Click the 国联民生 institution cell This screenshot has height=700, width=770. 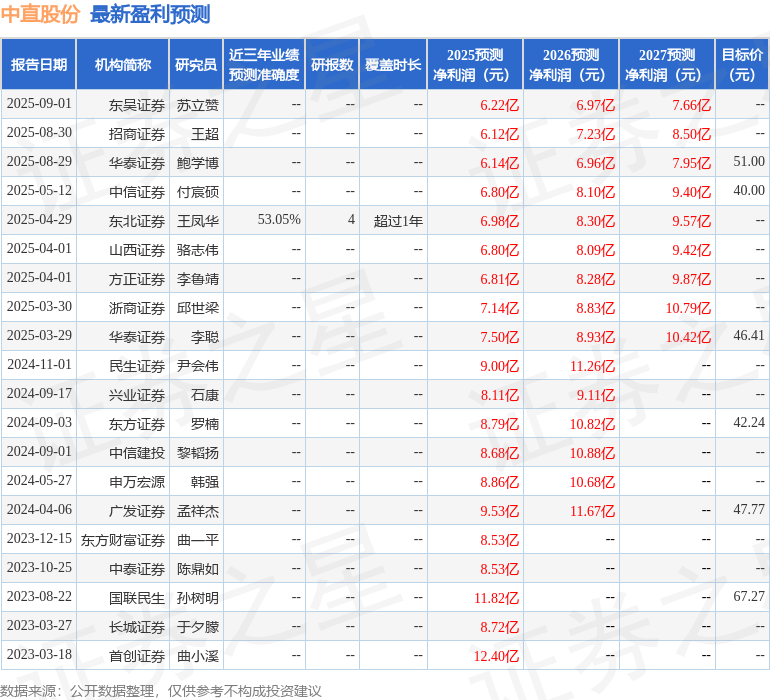pyautogui.click(x=137, y=598)
